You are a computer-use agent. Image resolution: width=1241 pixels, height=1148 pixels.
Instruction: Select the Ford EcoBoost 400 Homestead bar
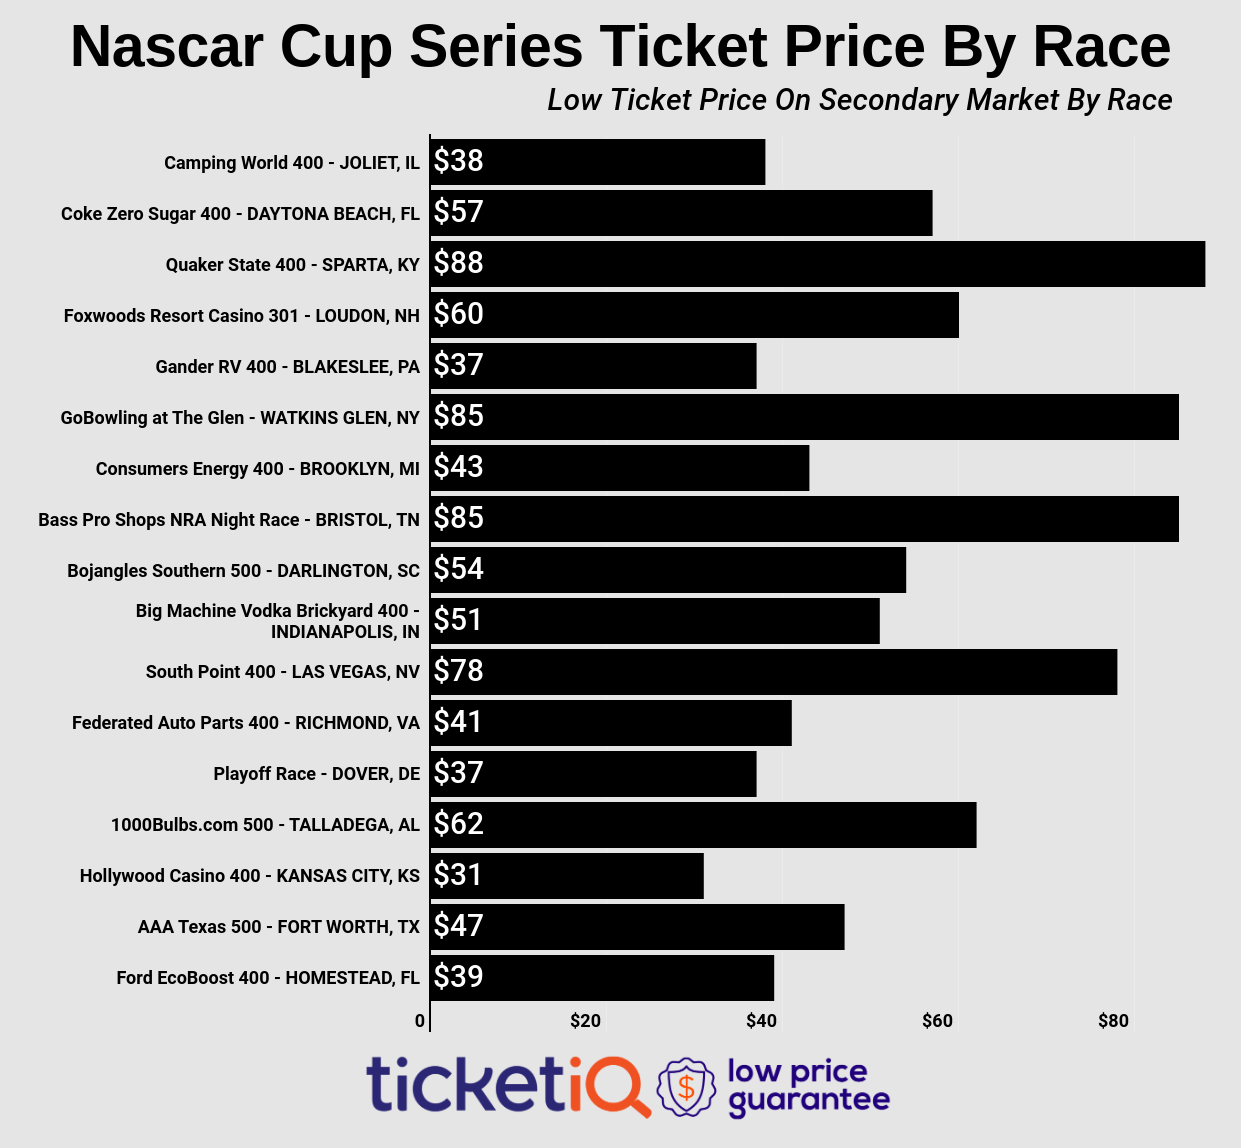[602, 978]
